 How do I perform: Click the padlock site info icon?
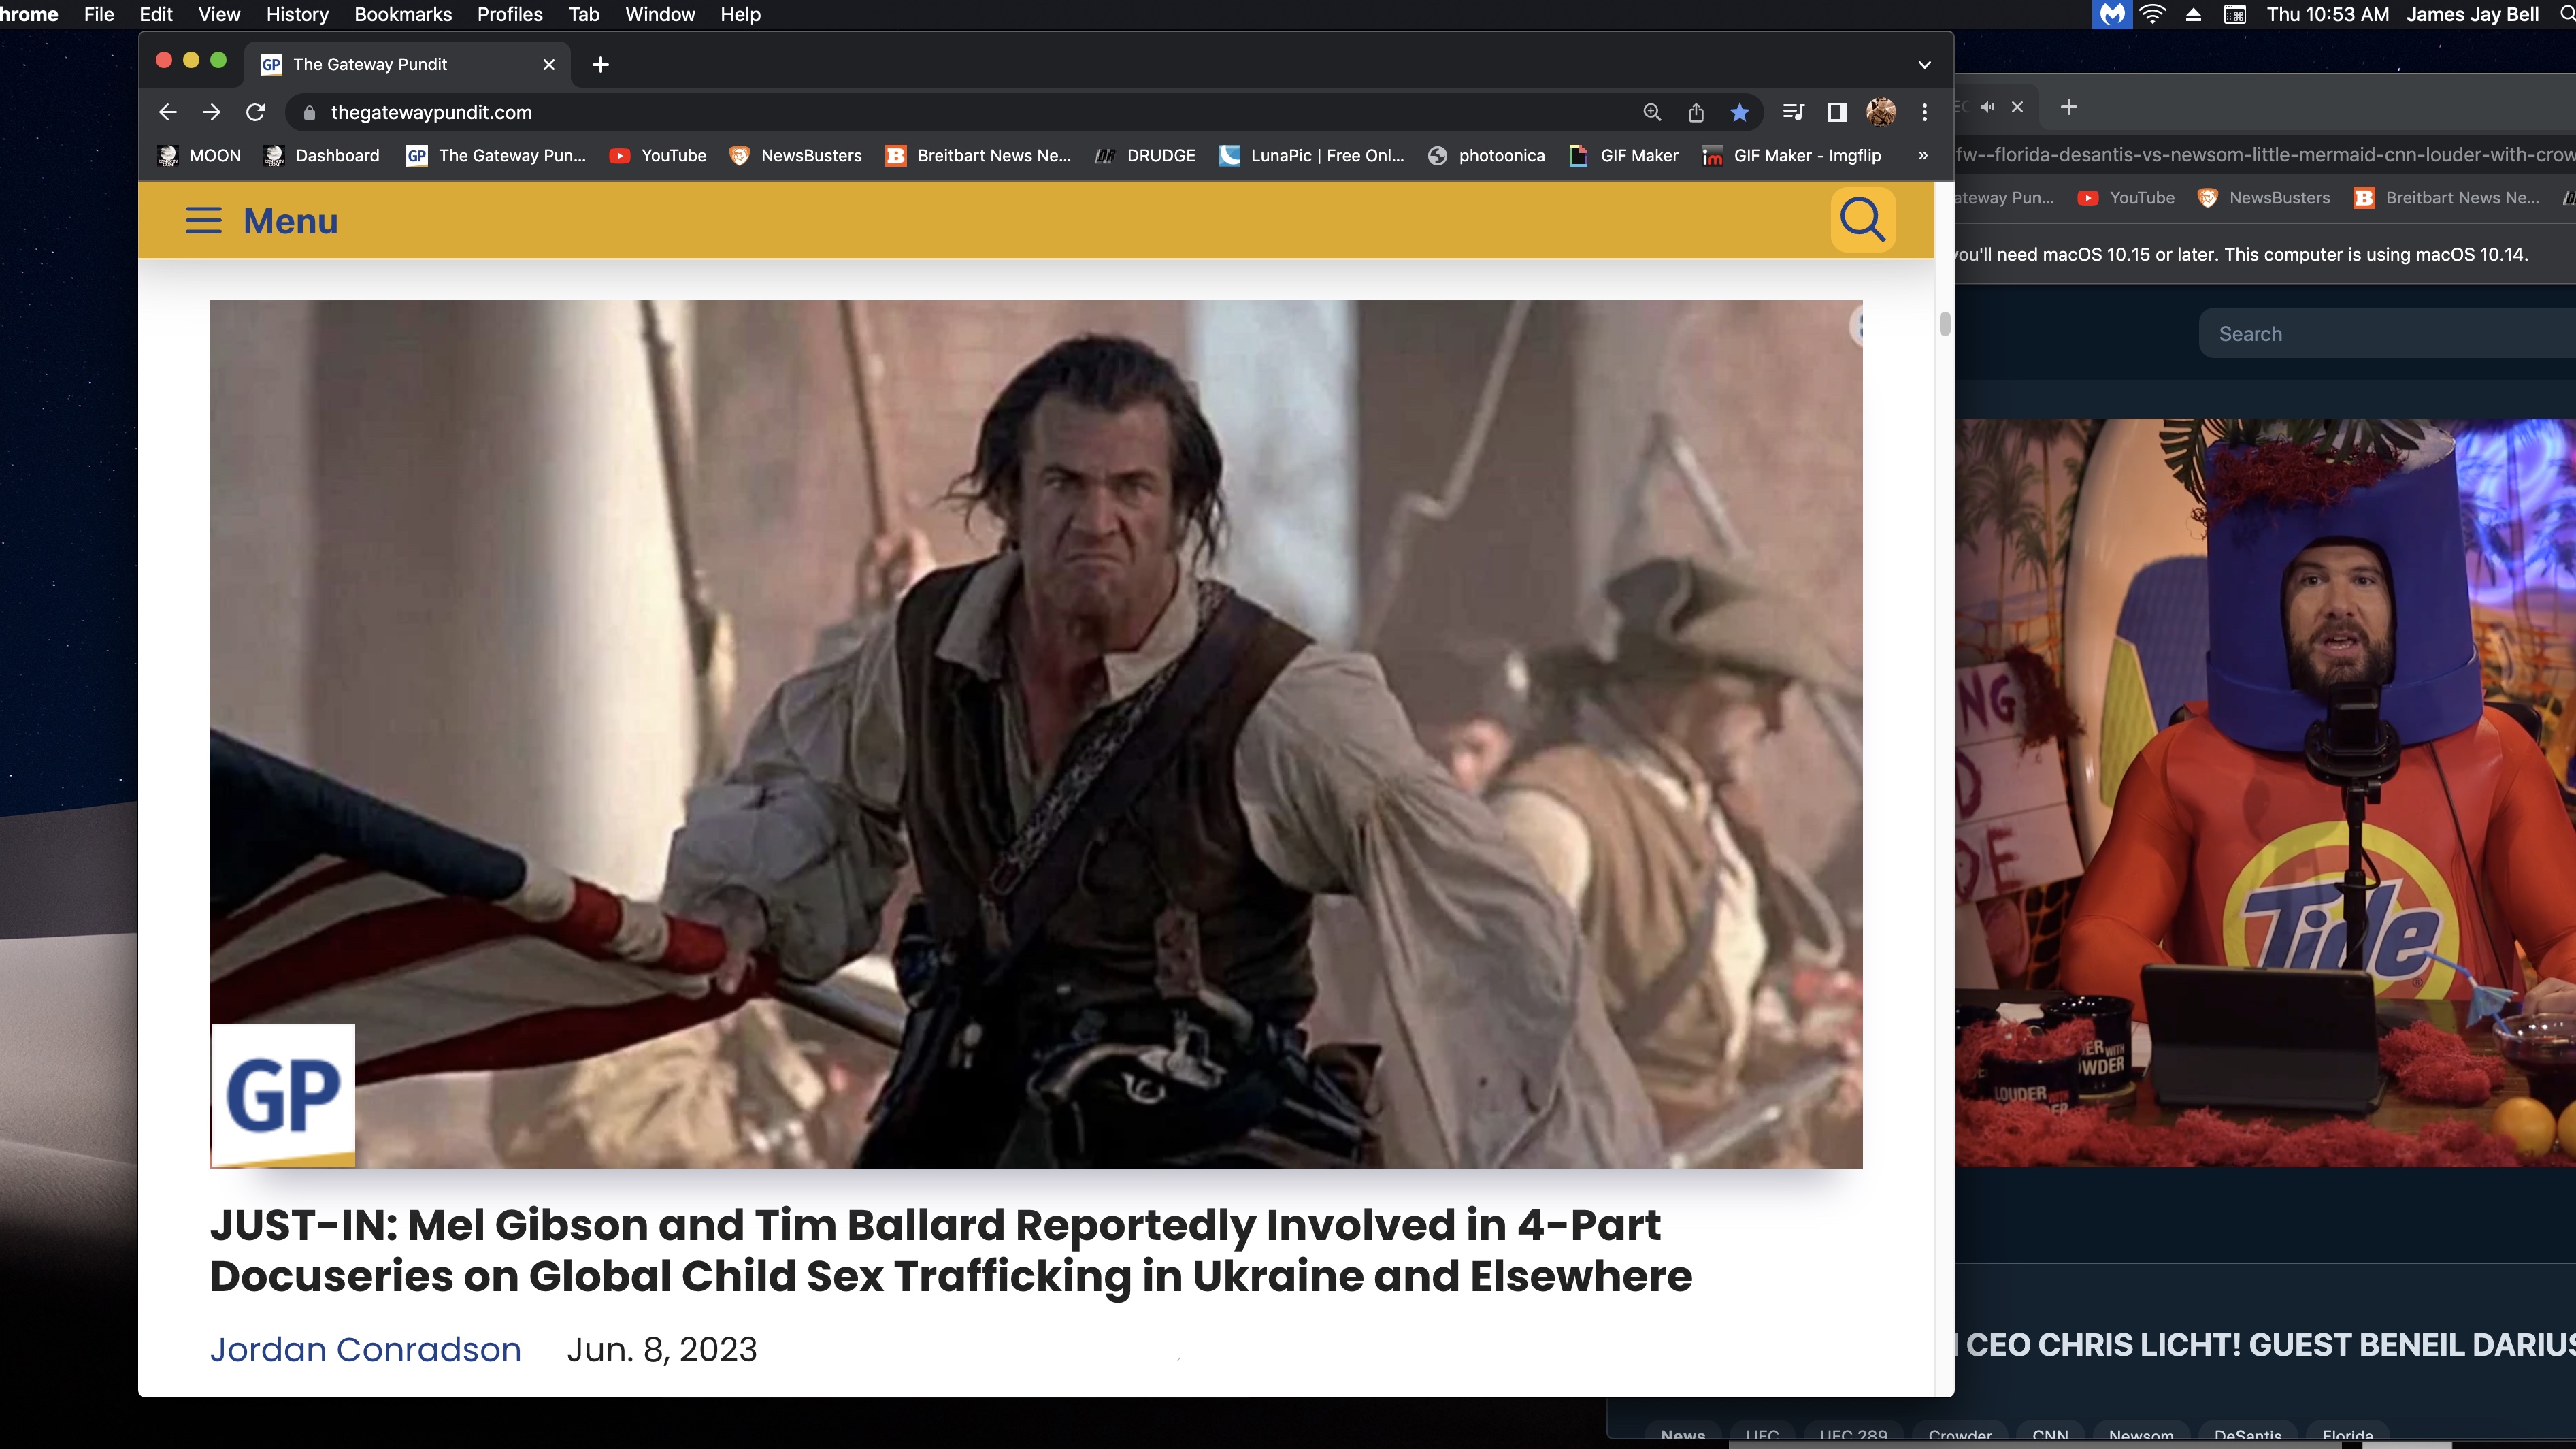click(x=309, y=112)
